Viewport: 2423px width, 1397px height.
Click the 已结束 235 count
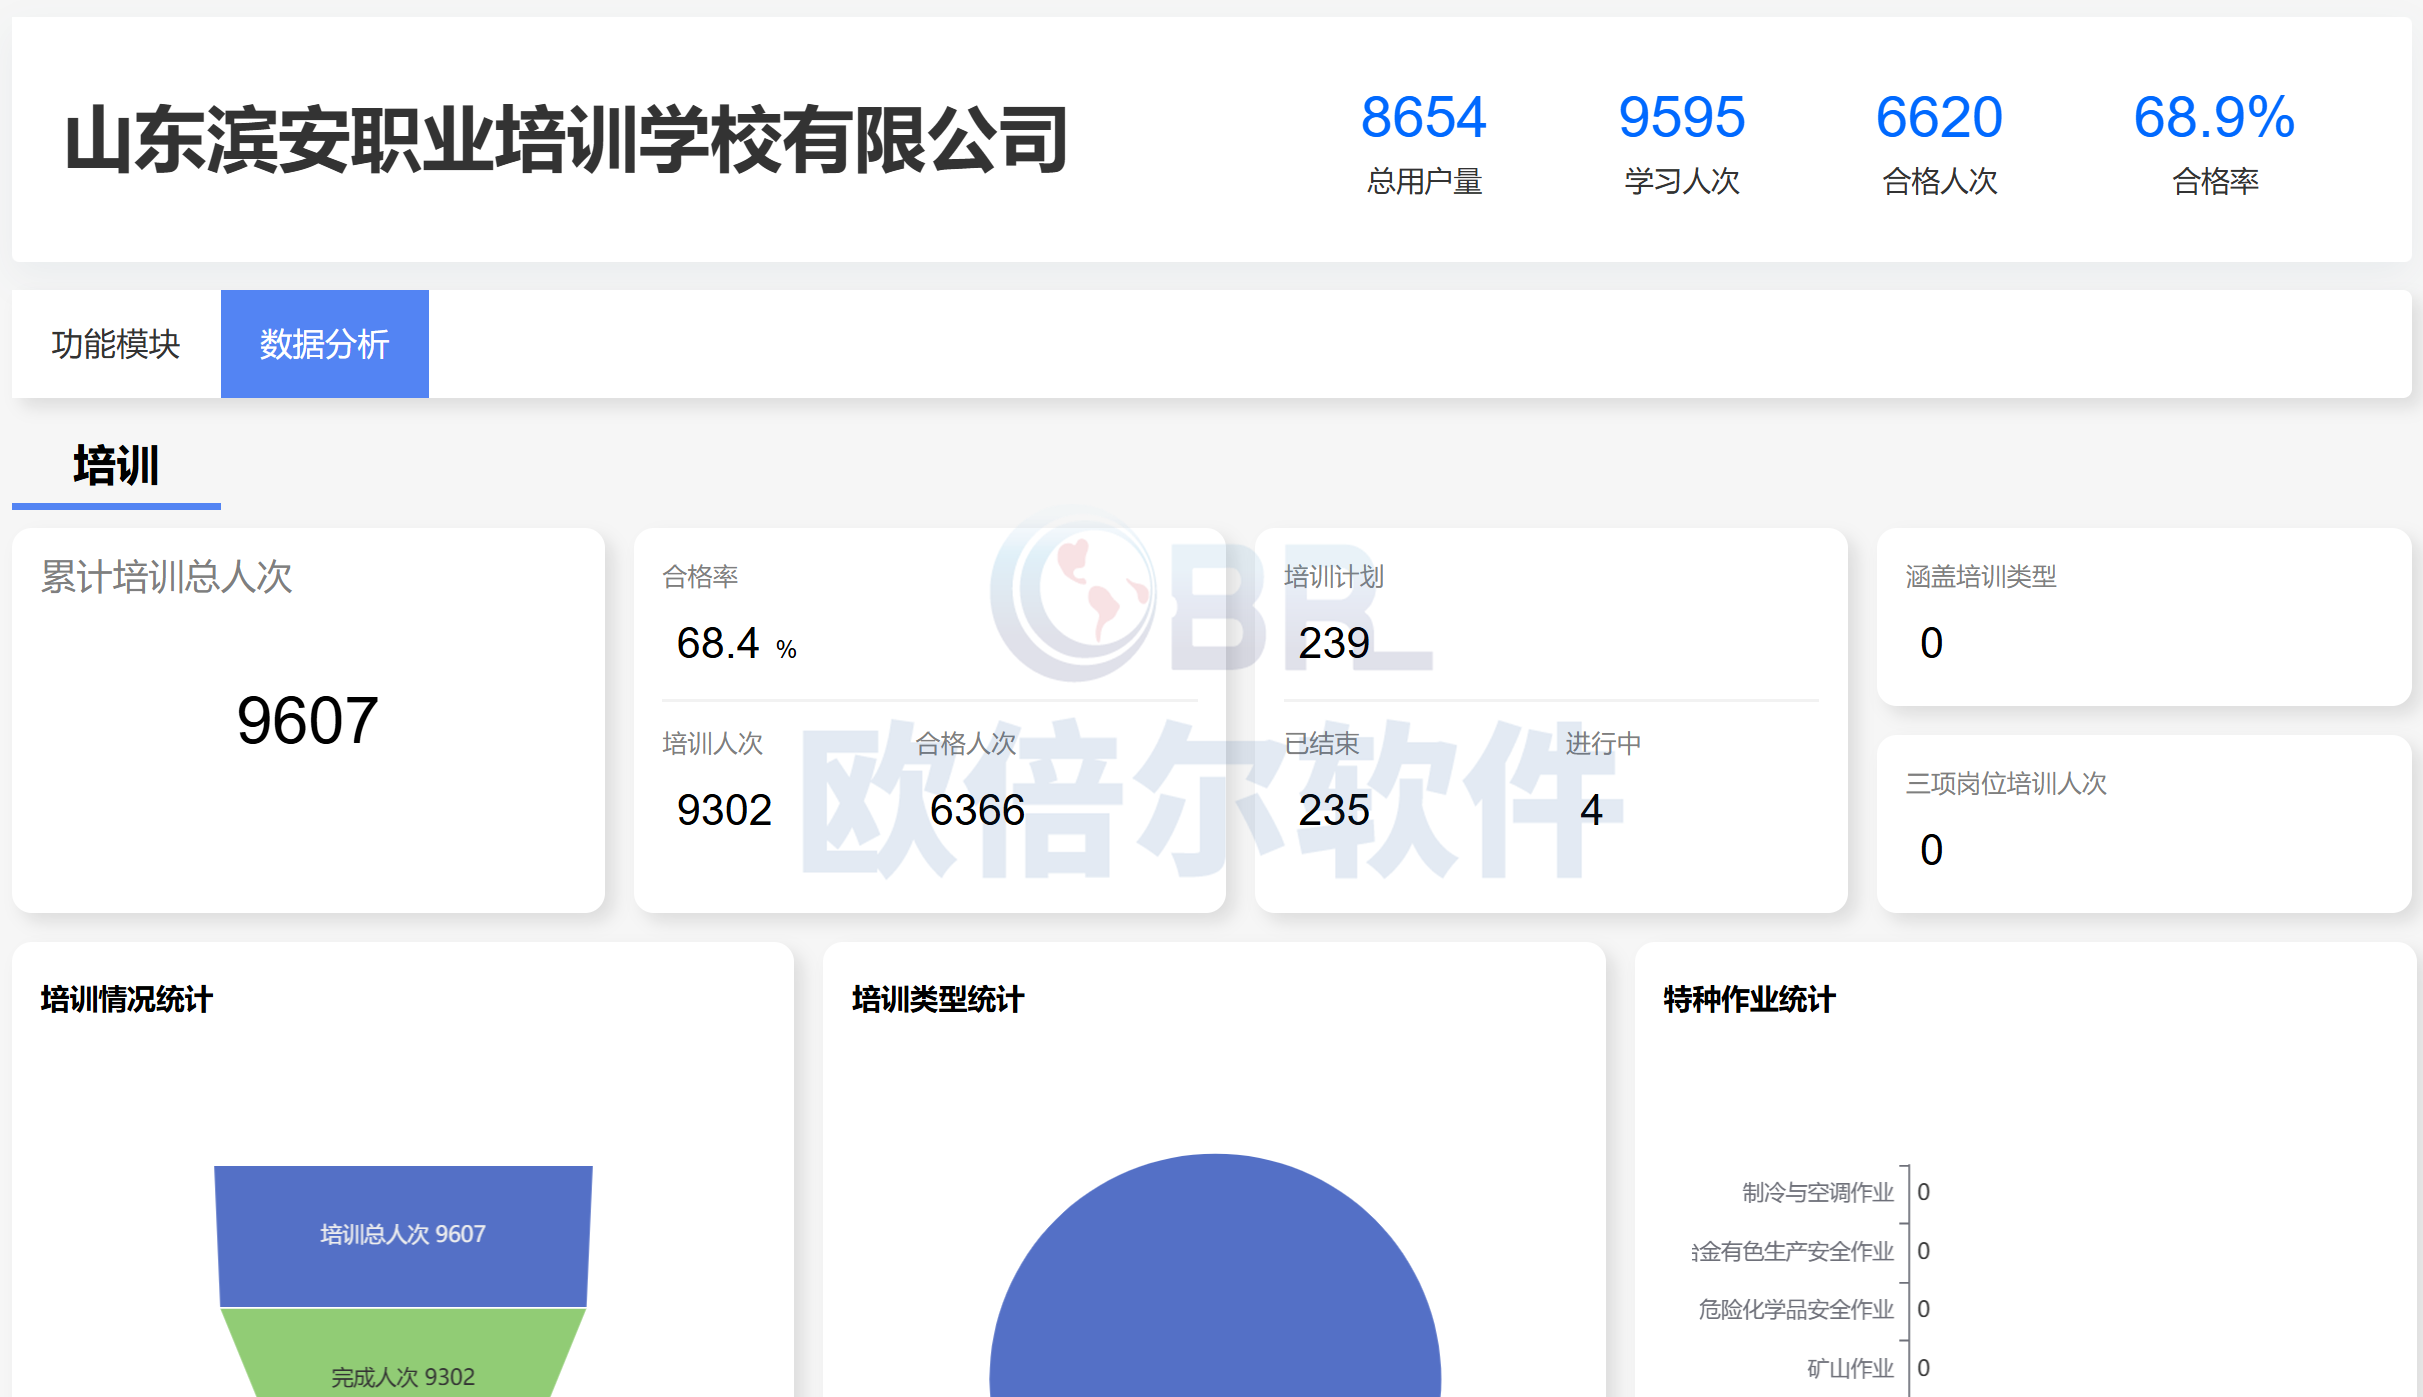click(x=1333, y=809)
